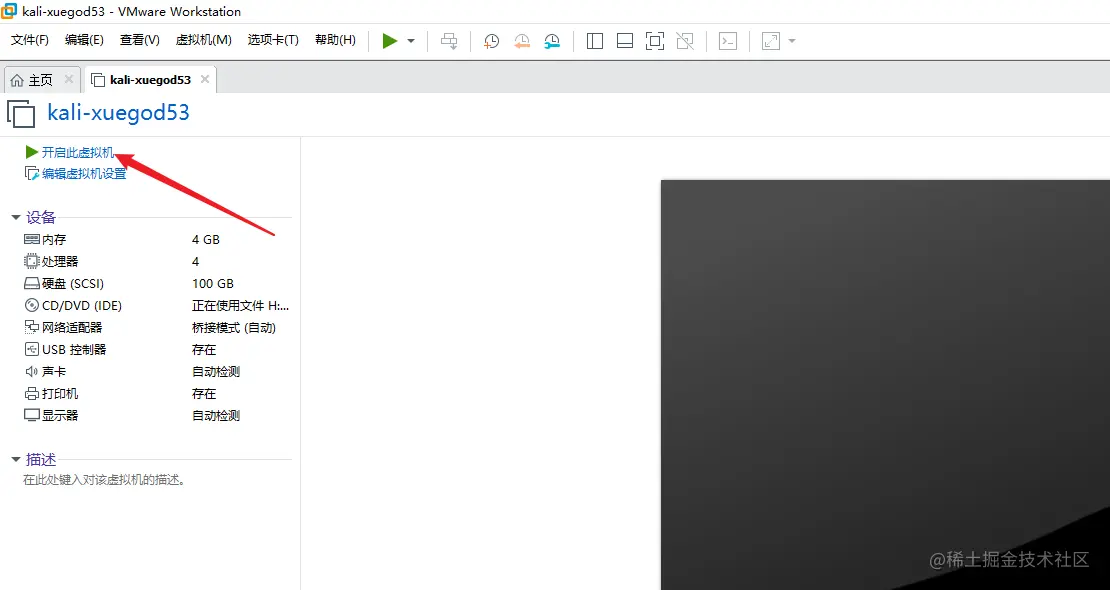The image size is (1110, 590).
Task: Close the kali-xuegod53 tab
Action: tap(205, 79)
